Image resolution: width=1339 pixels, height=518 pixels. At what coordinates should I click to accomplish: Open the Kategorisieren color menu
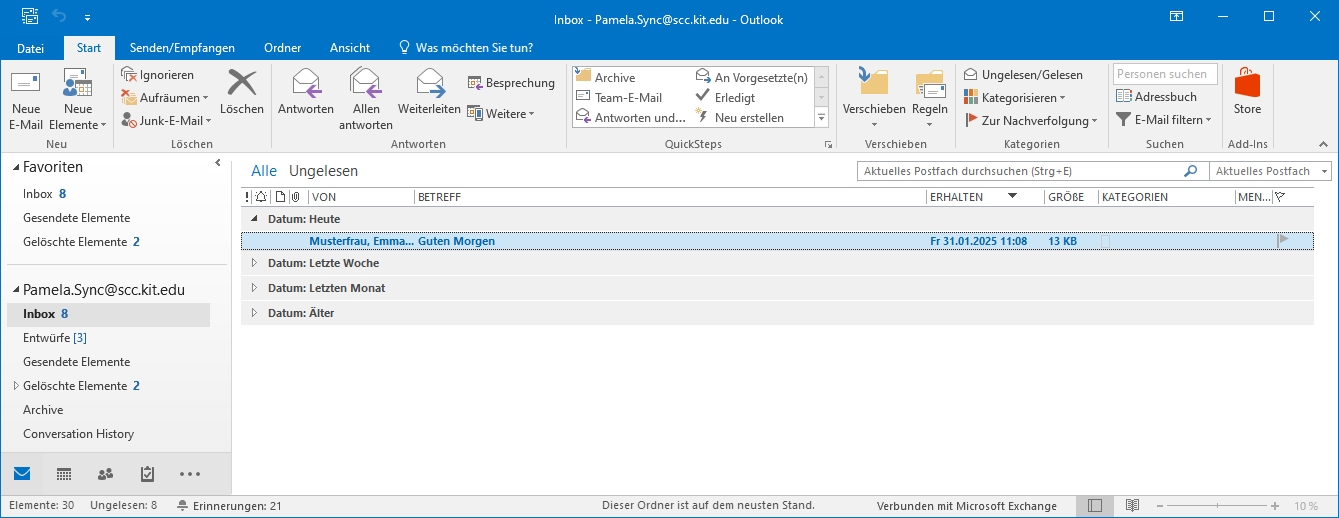pyautogui.click(x=1015, y=98)
